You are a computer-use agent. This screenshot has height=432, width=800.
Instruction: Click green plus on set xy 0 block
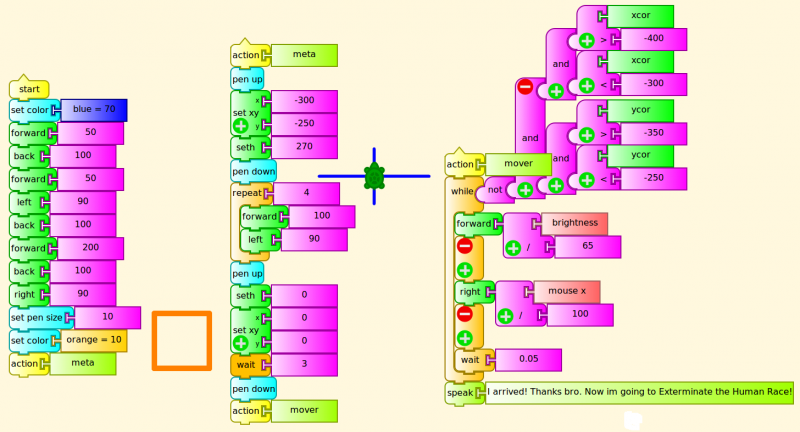coord(240,342)
